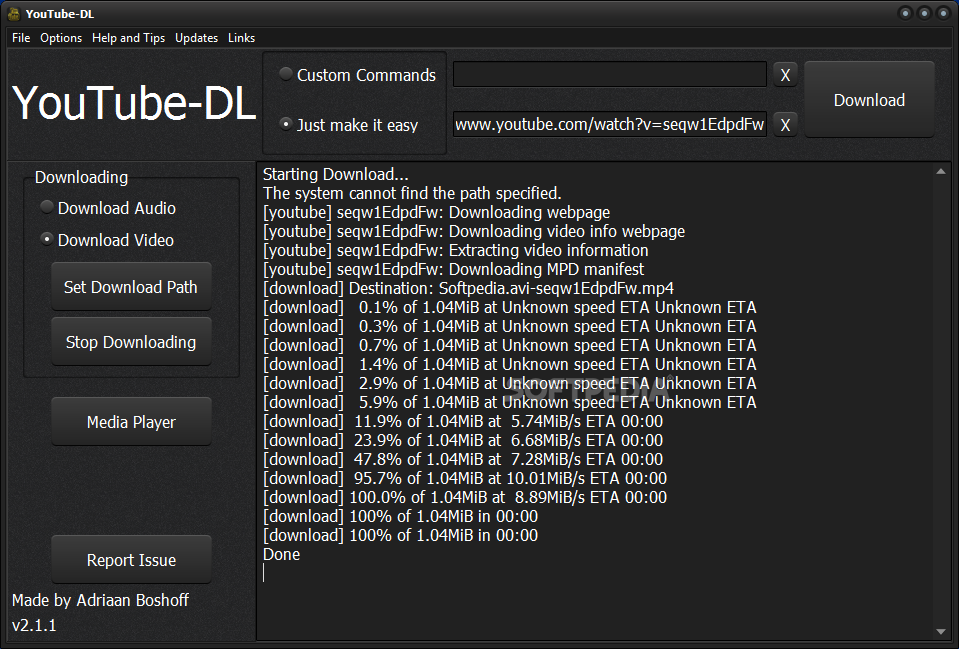Click the log line showing 11.9% at 5.74MiB/s

(x=462, y=421)
